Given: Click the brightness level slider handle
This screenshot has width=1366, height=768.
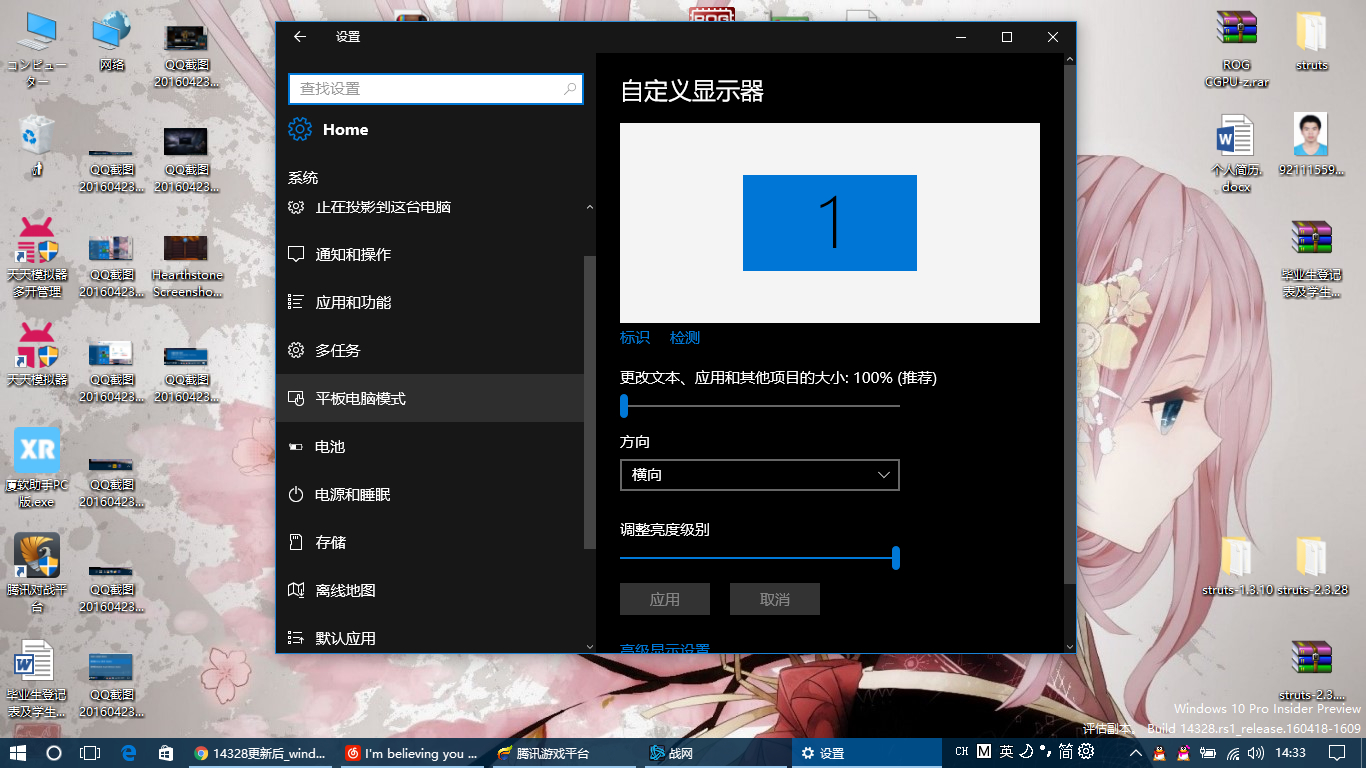Looking at the screenshot, I should click(x=896, y=557).
